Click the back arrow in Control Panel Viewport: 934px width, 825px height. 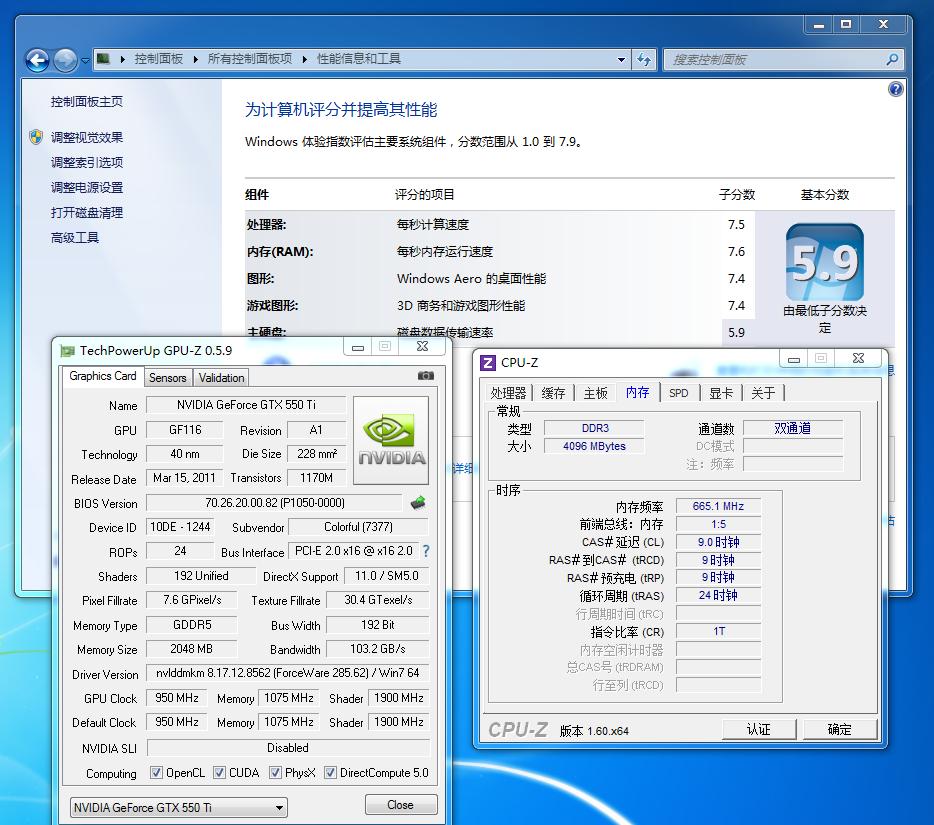36,59
